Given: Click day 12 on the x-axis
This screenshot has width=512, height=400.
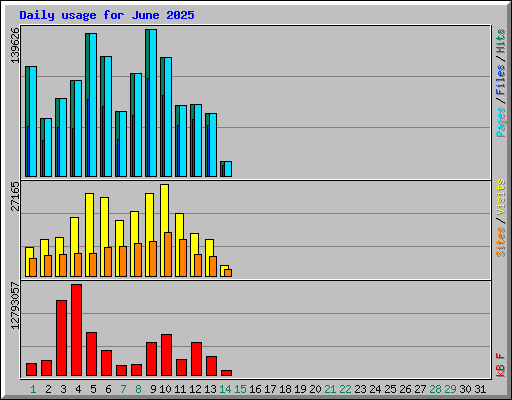Looking at the screenshot, I should coord(195,389).
